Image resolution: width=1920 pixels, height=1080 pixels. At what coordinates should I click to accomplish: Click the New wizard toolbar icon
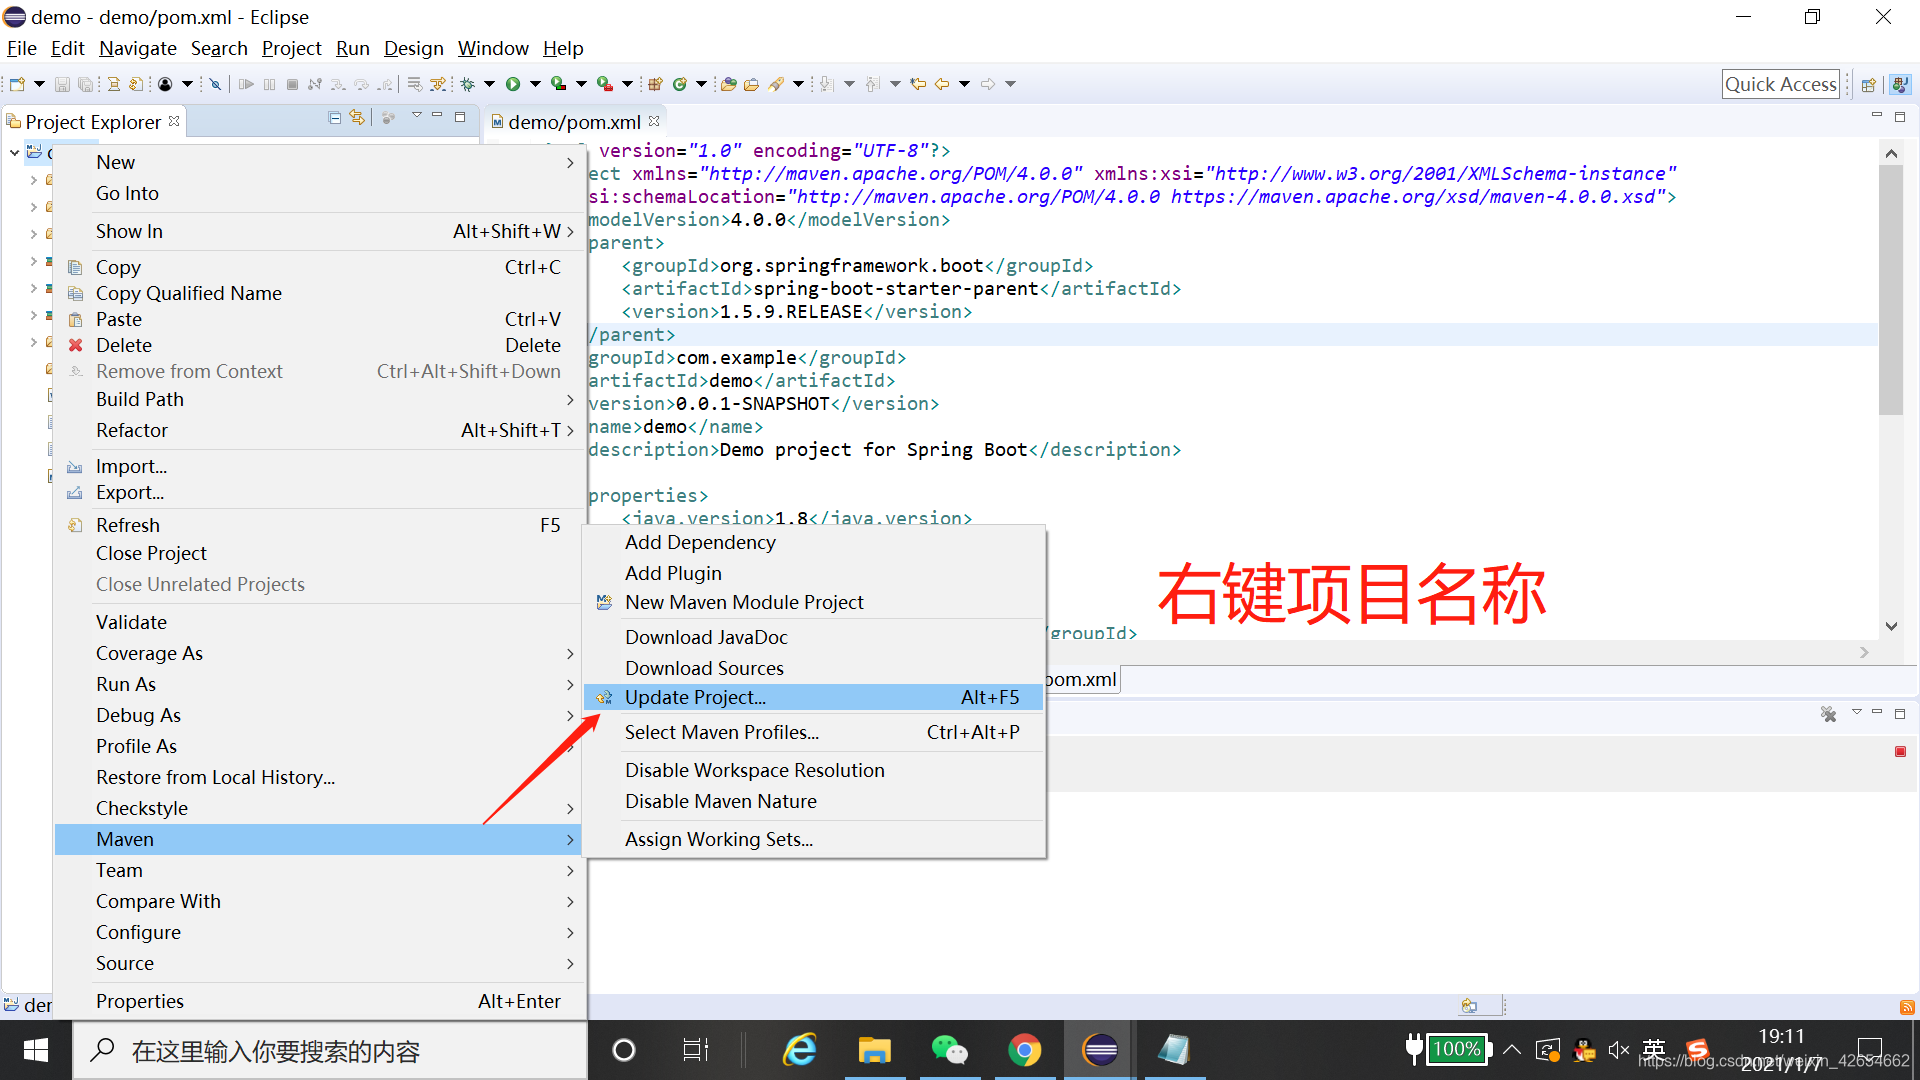17,84
